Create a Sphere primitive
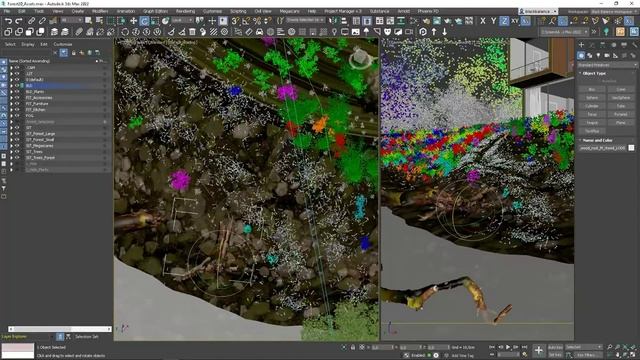 pos(592,98)
